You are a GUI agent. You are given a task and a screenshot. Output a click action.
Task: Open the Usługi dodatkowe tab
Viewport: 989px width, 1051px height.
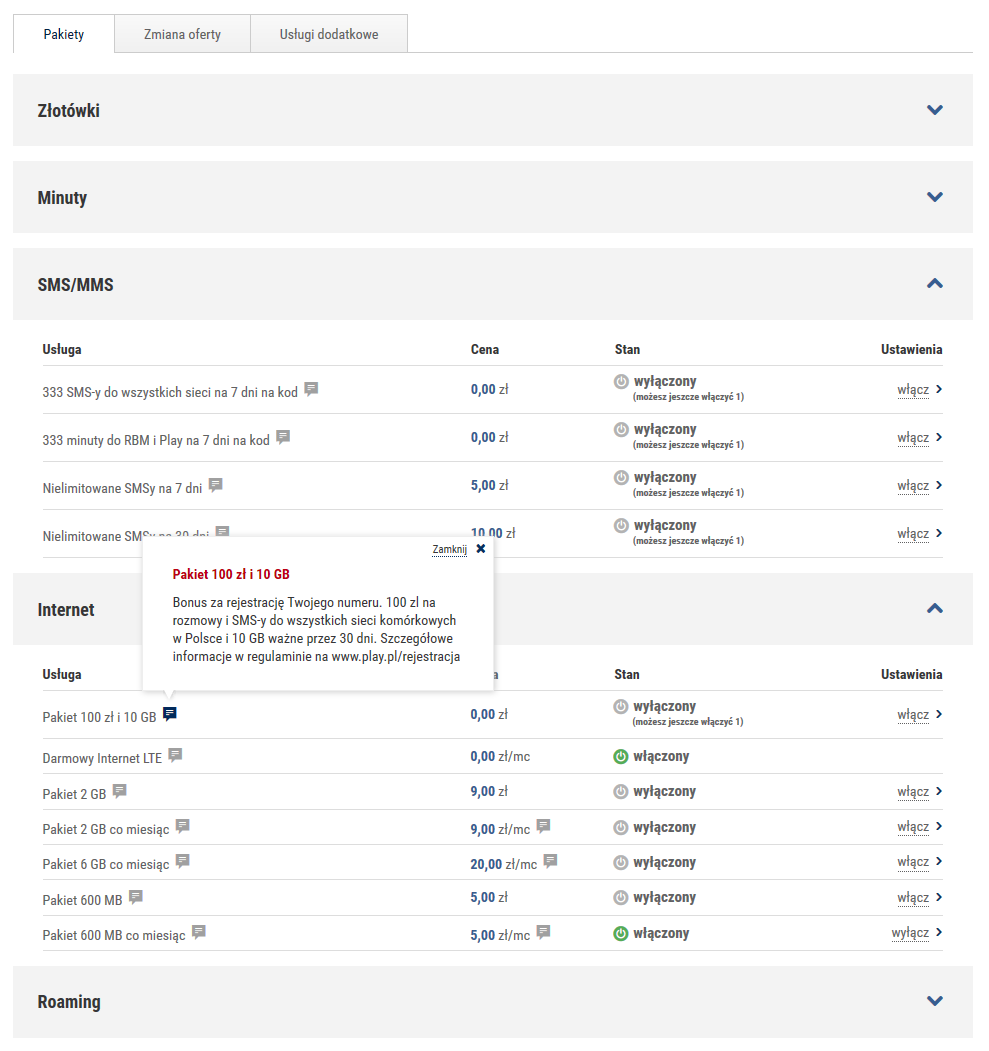pyautogui.click(x=328, y=34)
